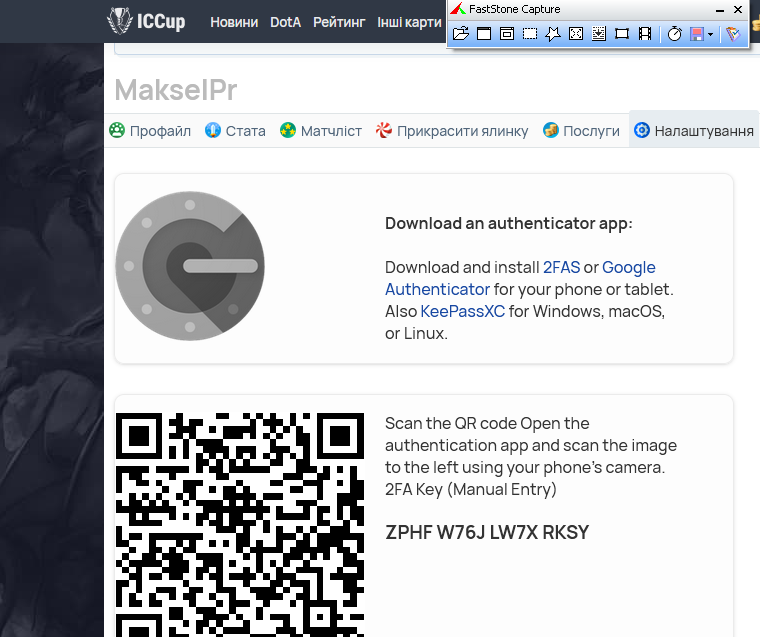Image resolution: width=760 pixels, height=637 pixels.
Task: Click the Послуги coins icon
Action: (x=551, y=130)
